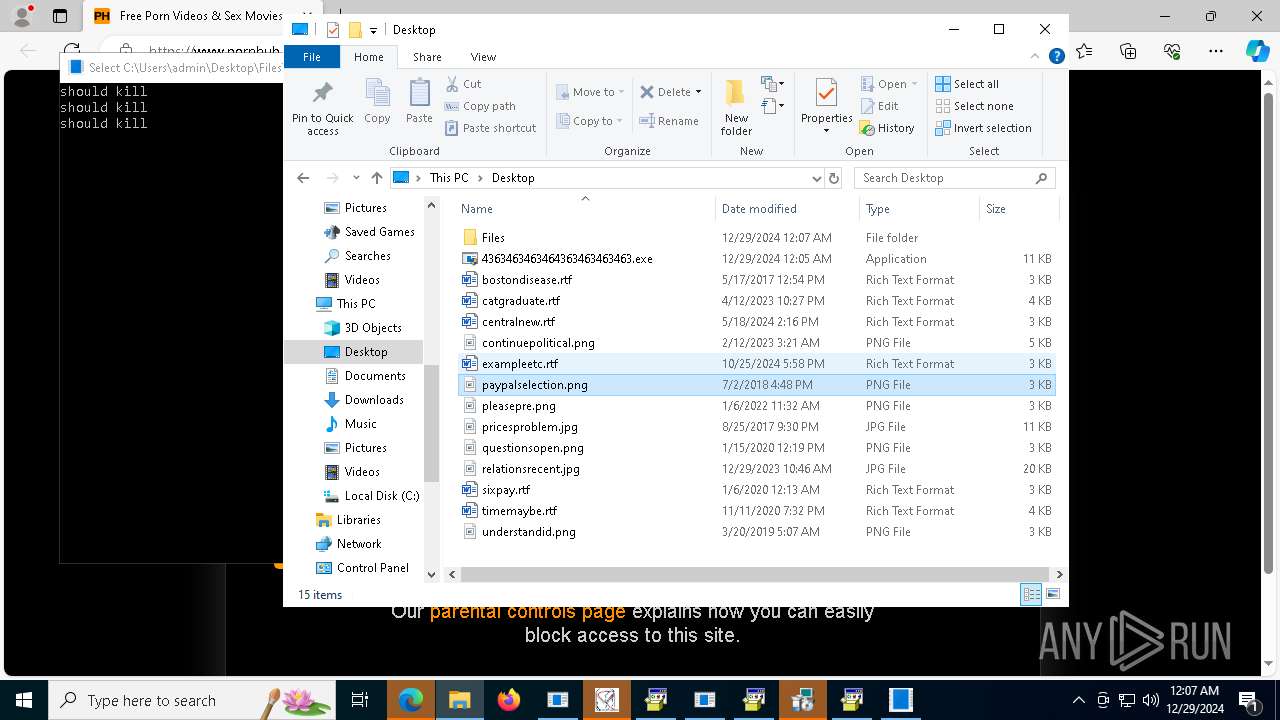Click the Copy ribbon icon
Screen dimensions: 1280x720
pos(377,102)
